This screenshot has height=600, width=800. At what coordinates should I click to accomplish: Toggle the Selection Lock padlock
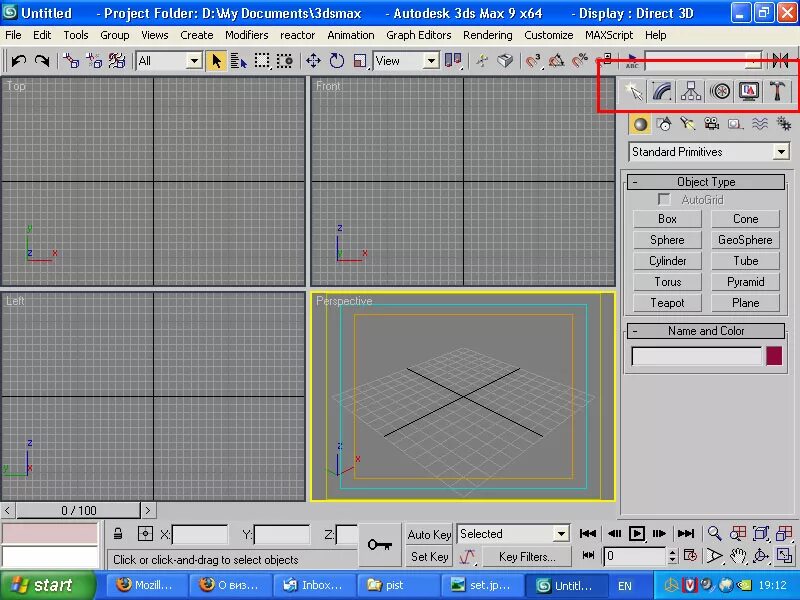118,534
